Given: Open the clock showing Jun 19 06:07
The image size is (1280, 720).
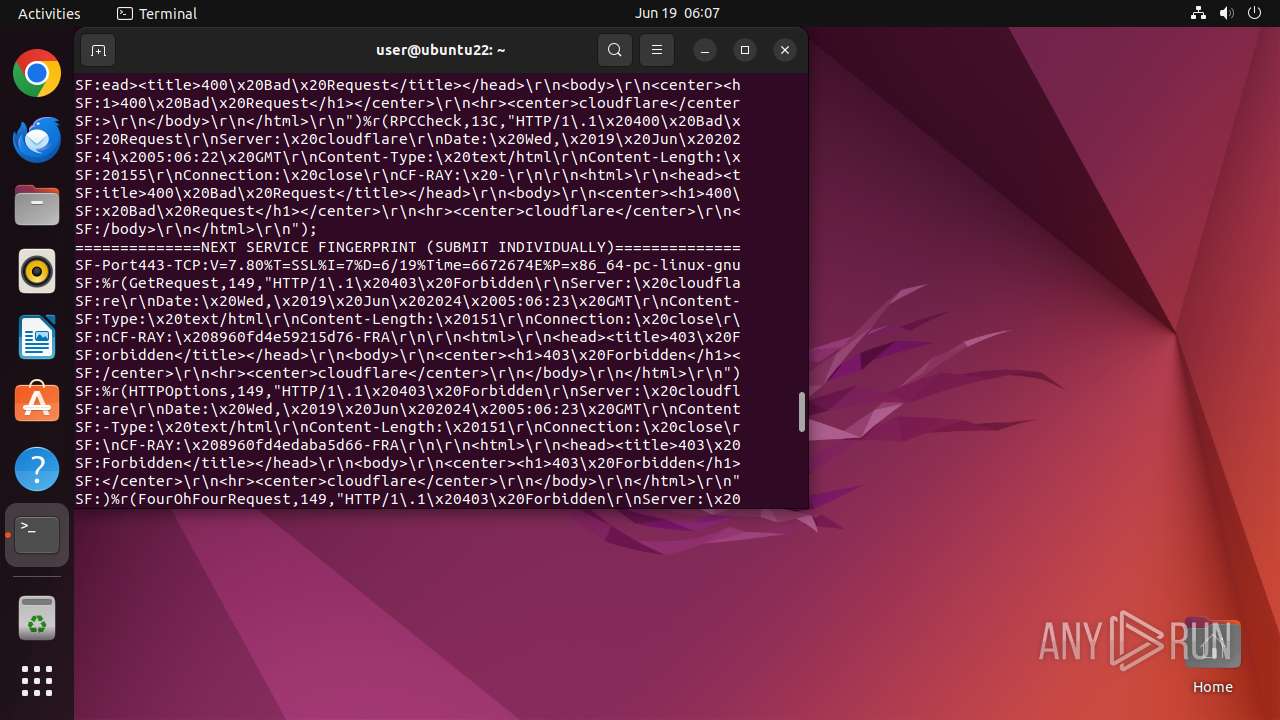Looking at the screenshot, I should pos(677,13).
